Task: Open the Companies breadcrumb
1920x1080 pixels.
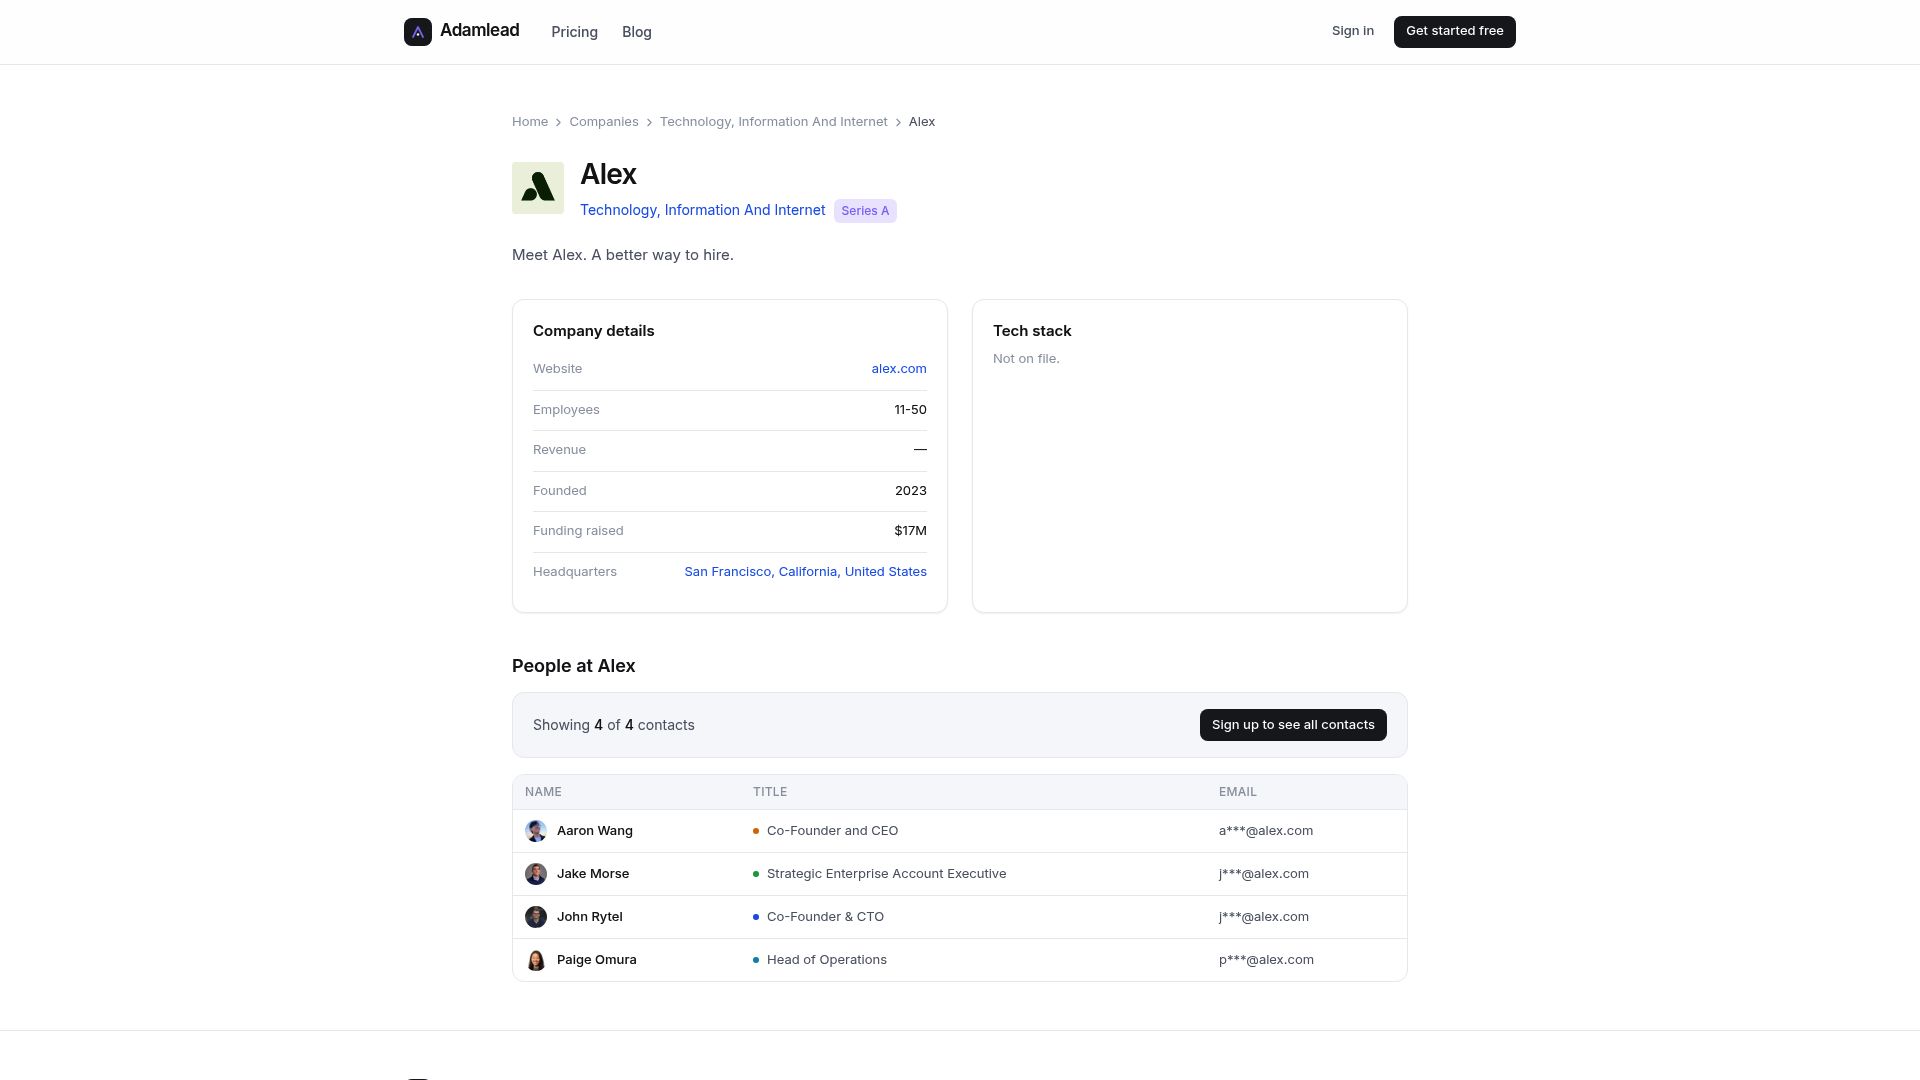Action: point(604,122)
